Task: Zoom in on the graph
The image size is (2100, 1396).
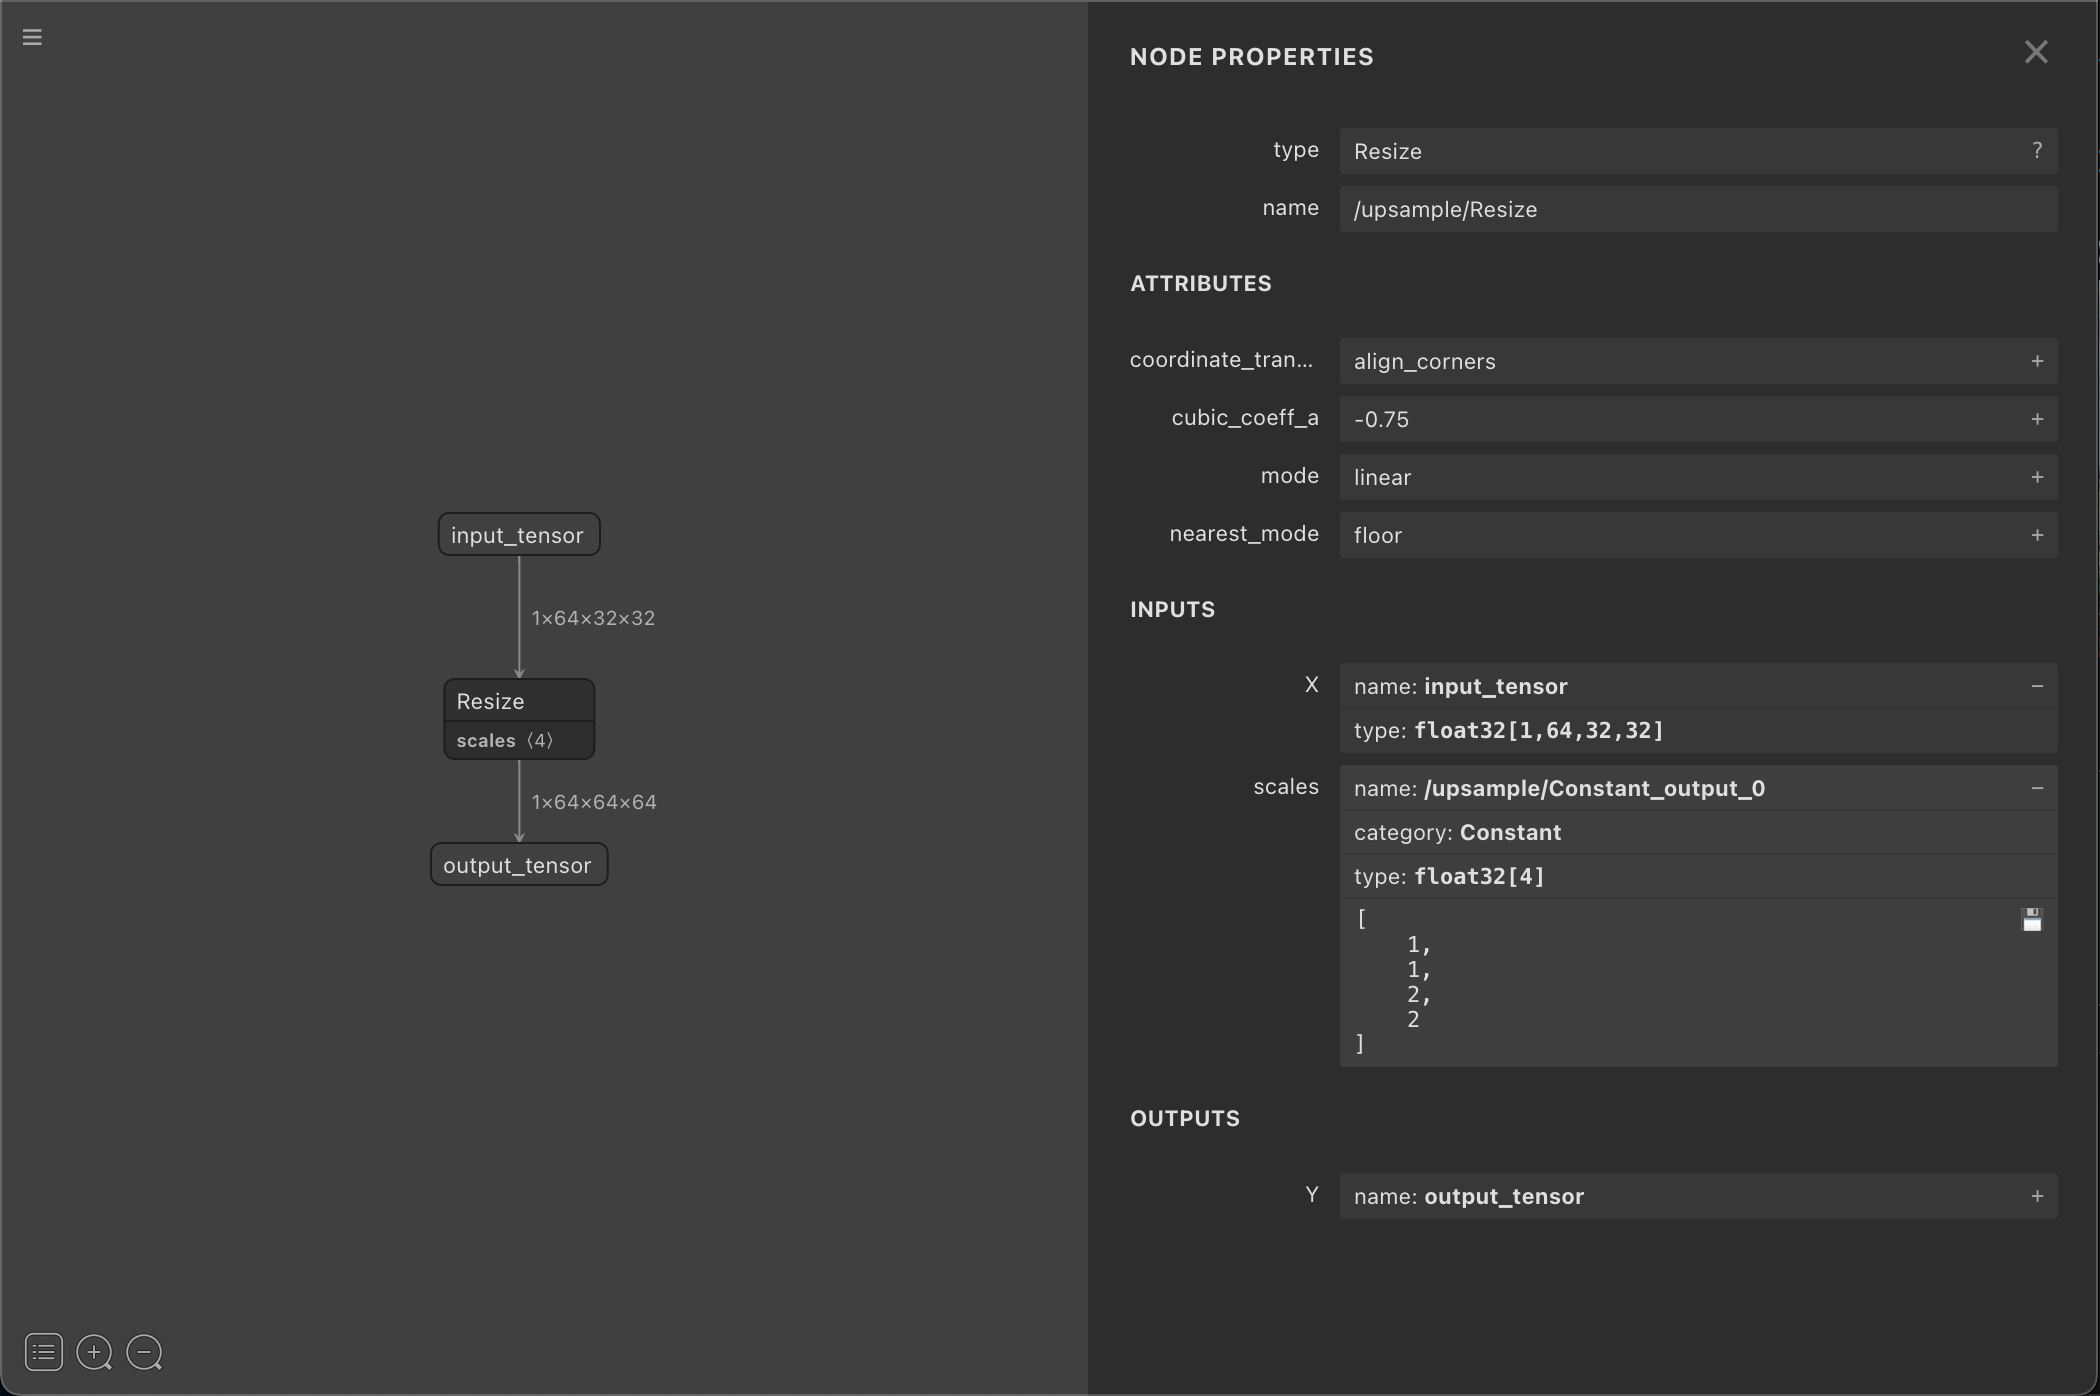Action: (x=94, y=1352)
